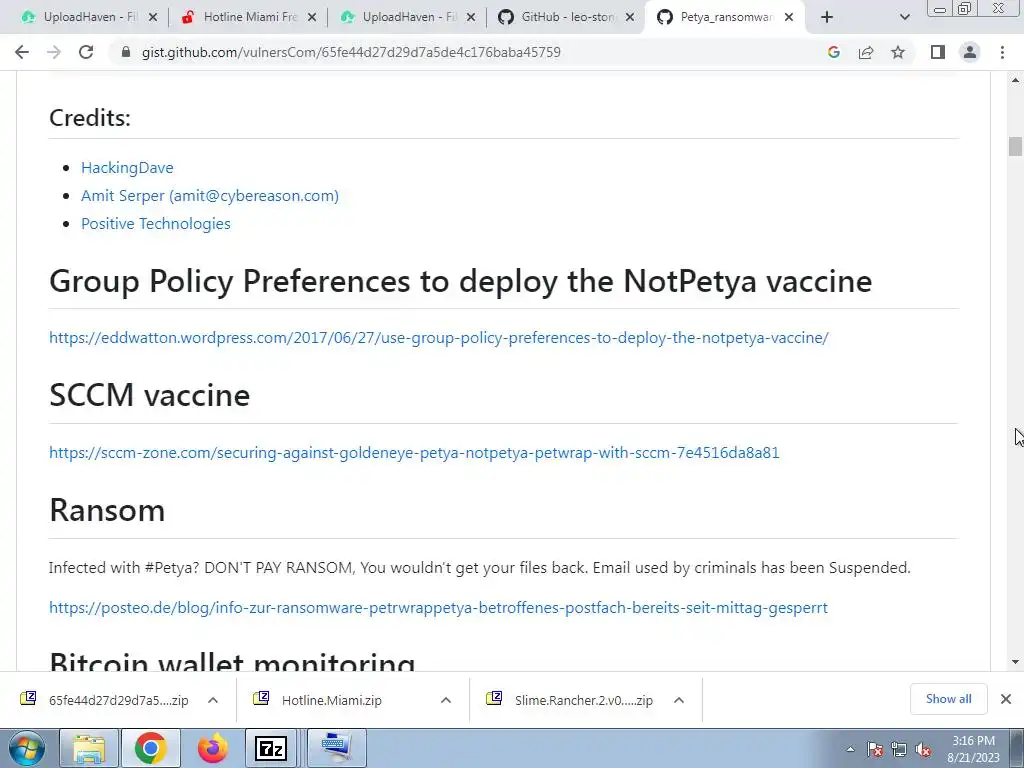Close the Hotline Miami Free tab
The image size is (1024, 768).
pos(312,17)
